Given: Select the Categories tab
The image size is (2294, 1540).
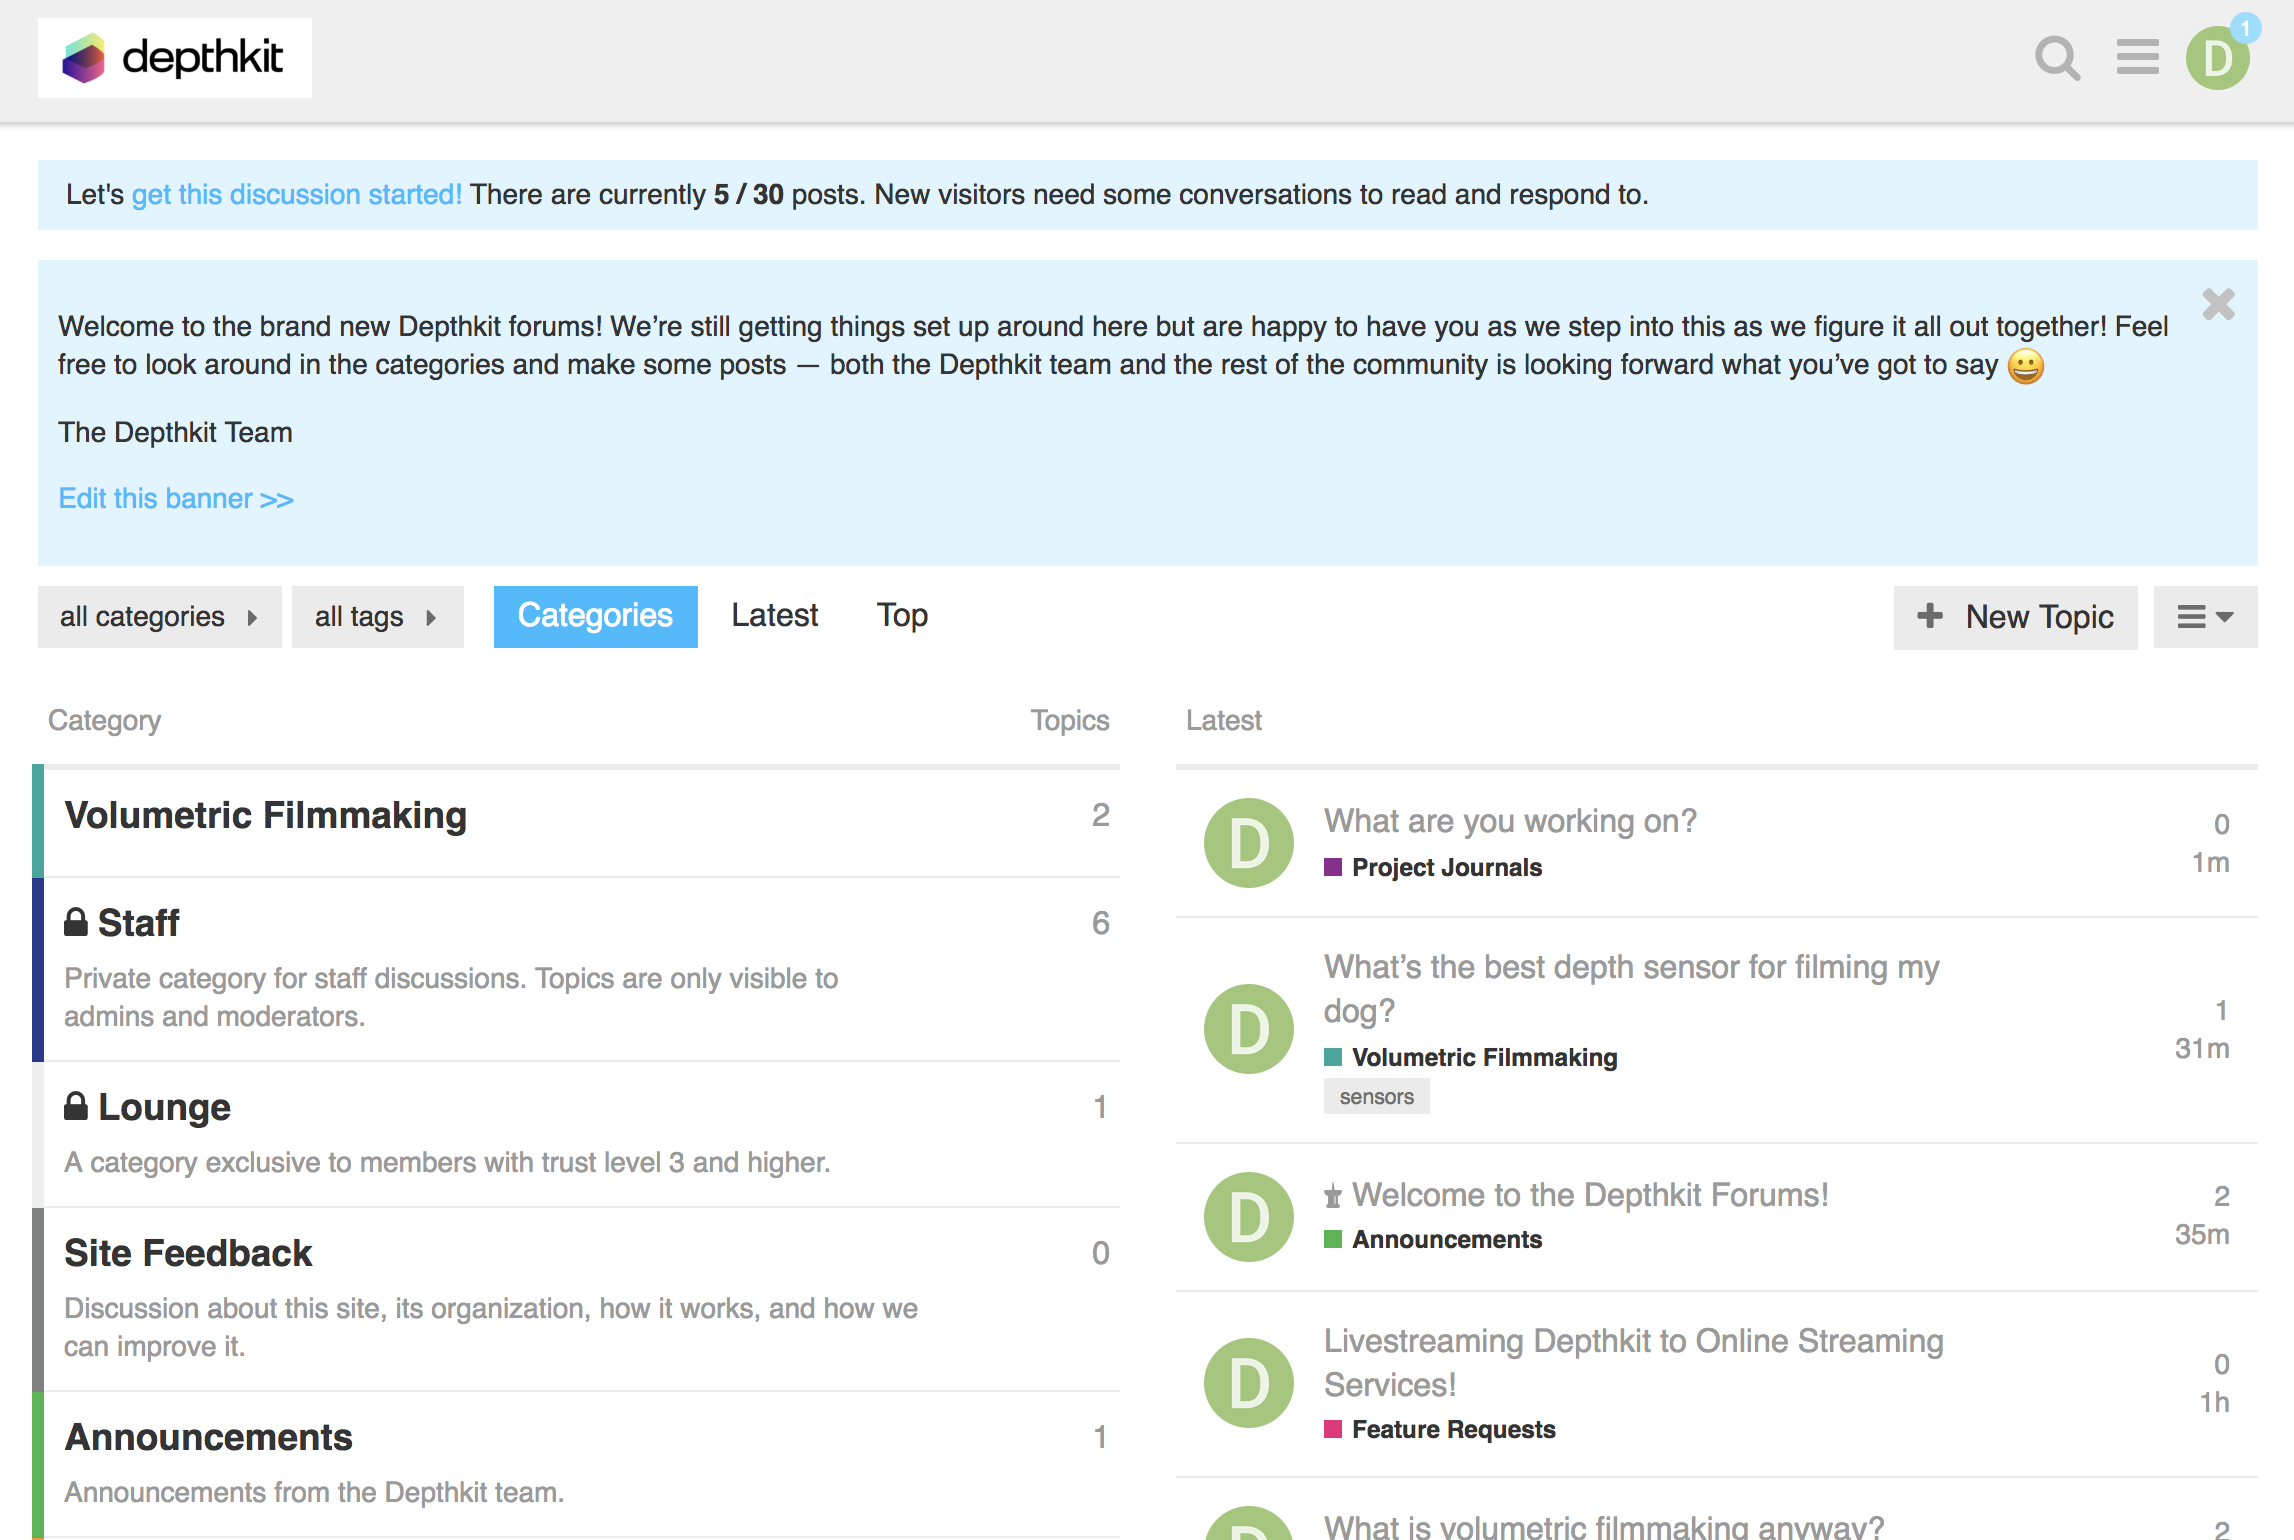Looking at the screenshot, I should (x=595, y=616).
